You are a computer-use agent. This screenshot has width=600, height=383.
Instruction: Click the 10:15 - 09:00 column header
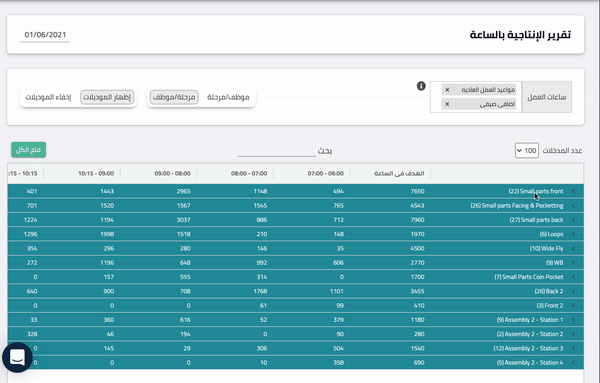(96, 173)
